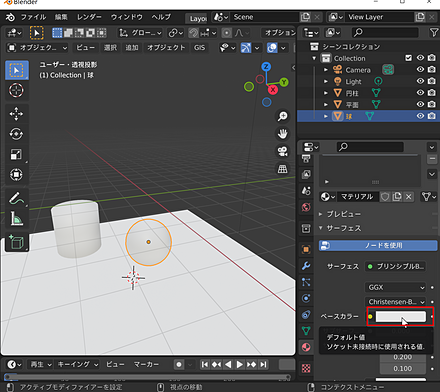Image resolution: width=440 pixels, height=392 pixels.
Task: Select the Measure tool
Action: (x=16, y=218)
